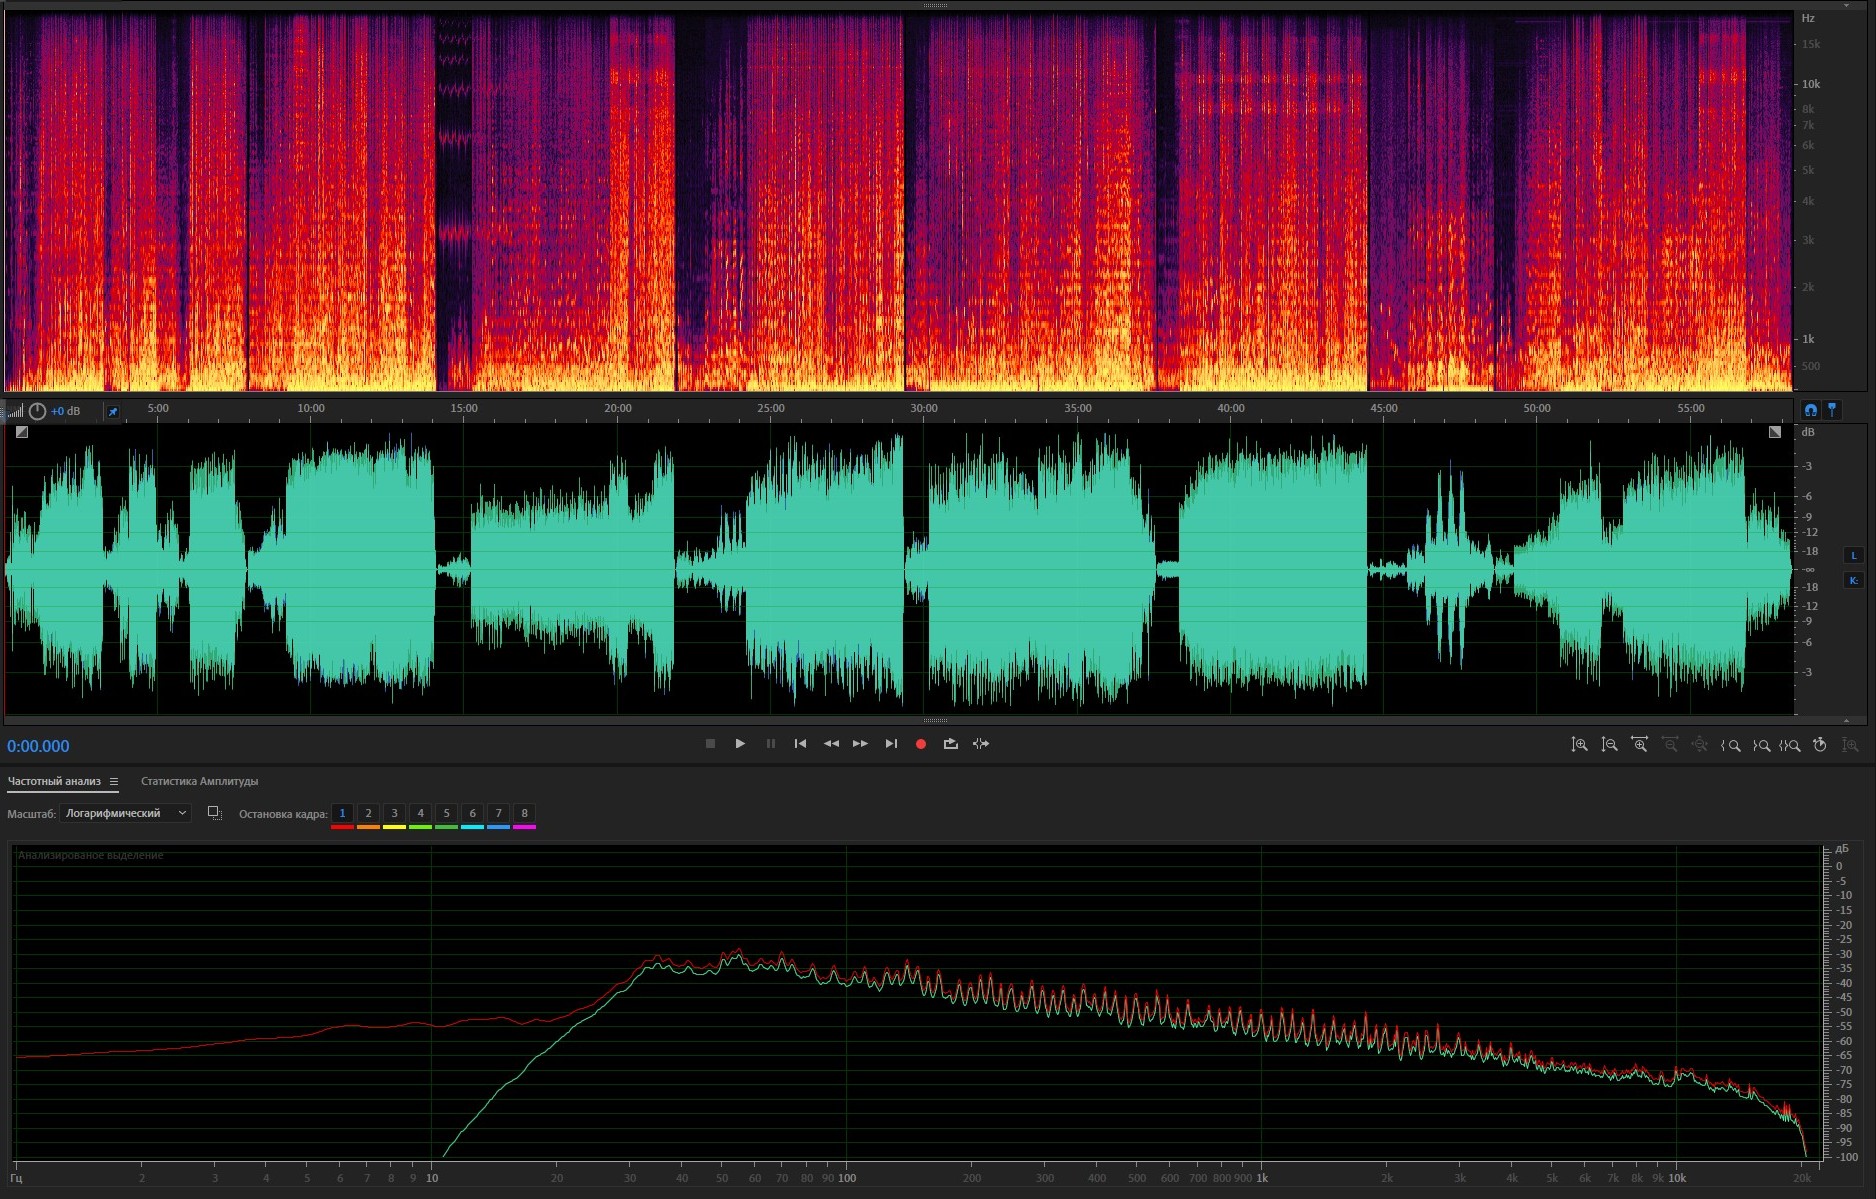This screenshot has width=1876, height=1199.
Task: Toggle frame hold number 1
Action: 342,814
